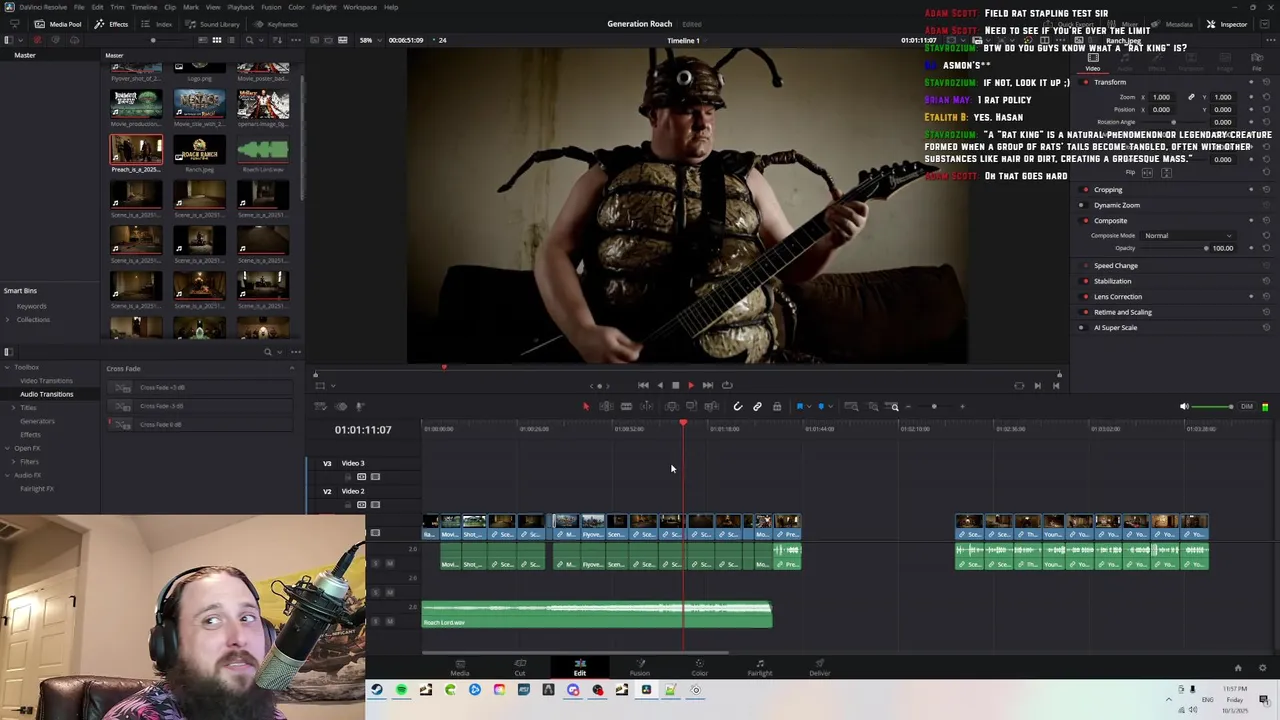Expand the Toolbox effects category
This screenshot has width=1280, height=720.
6,367
